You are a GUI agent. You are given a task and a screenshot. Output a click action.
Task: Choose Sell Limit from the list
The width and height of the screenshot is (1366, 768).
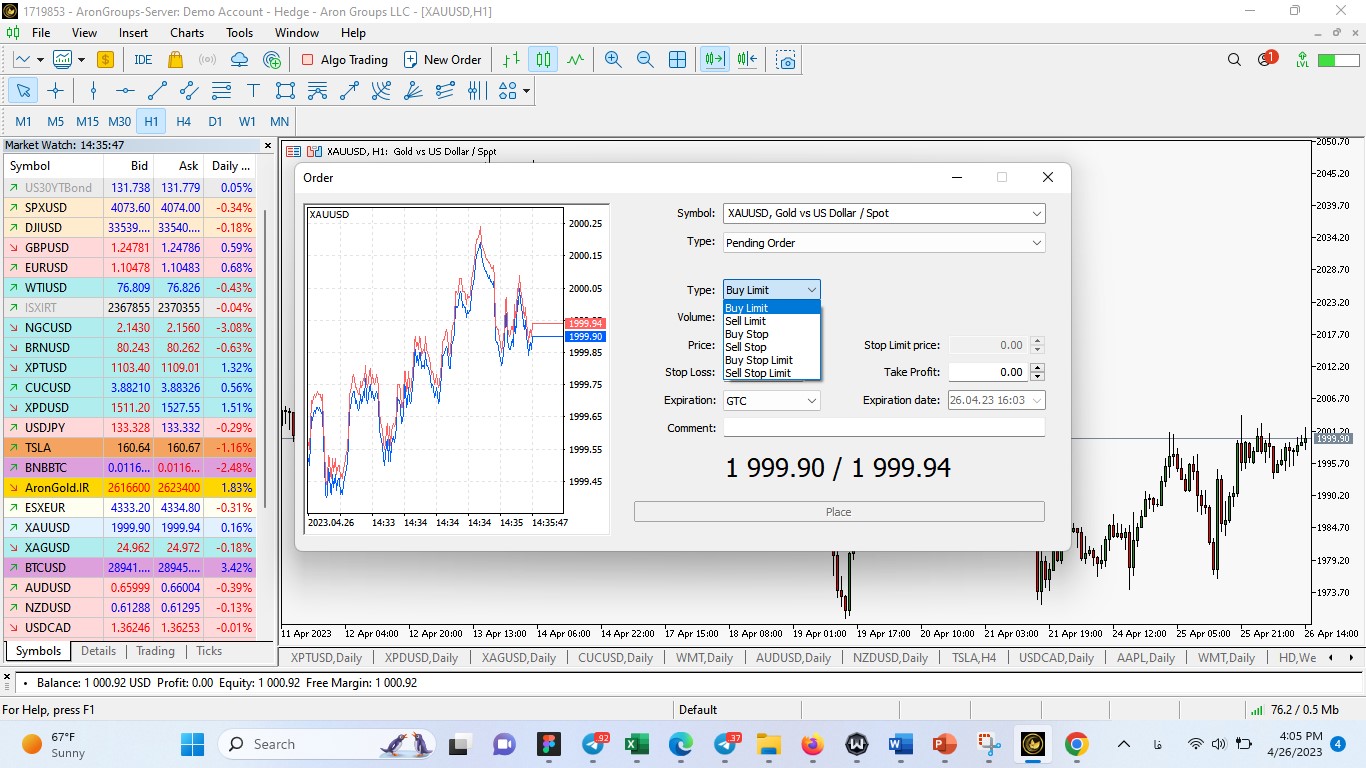coord(771,321)
